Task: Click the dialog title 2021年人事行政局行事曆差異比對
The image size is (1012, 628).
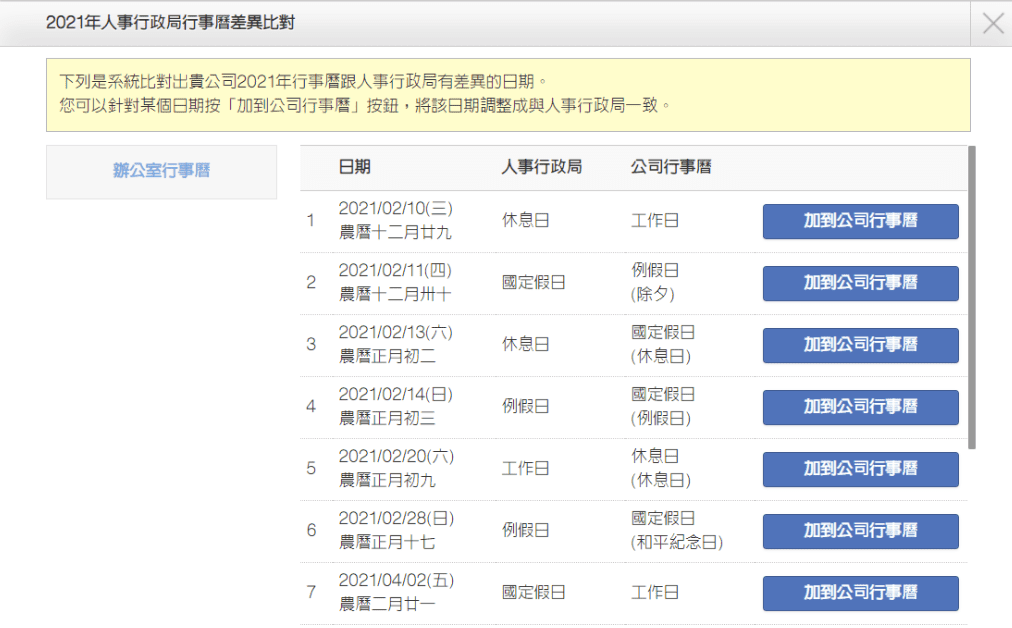Action: [170, 22]
